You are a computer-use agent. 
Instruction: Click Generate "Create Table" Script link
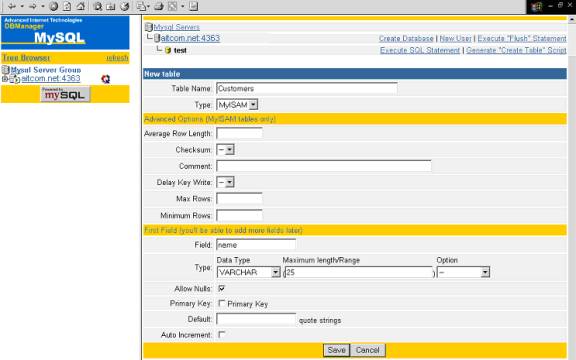coord(516,50)
